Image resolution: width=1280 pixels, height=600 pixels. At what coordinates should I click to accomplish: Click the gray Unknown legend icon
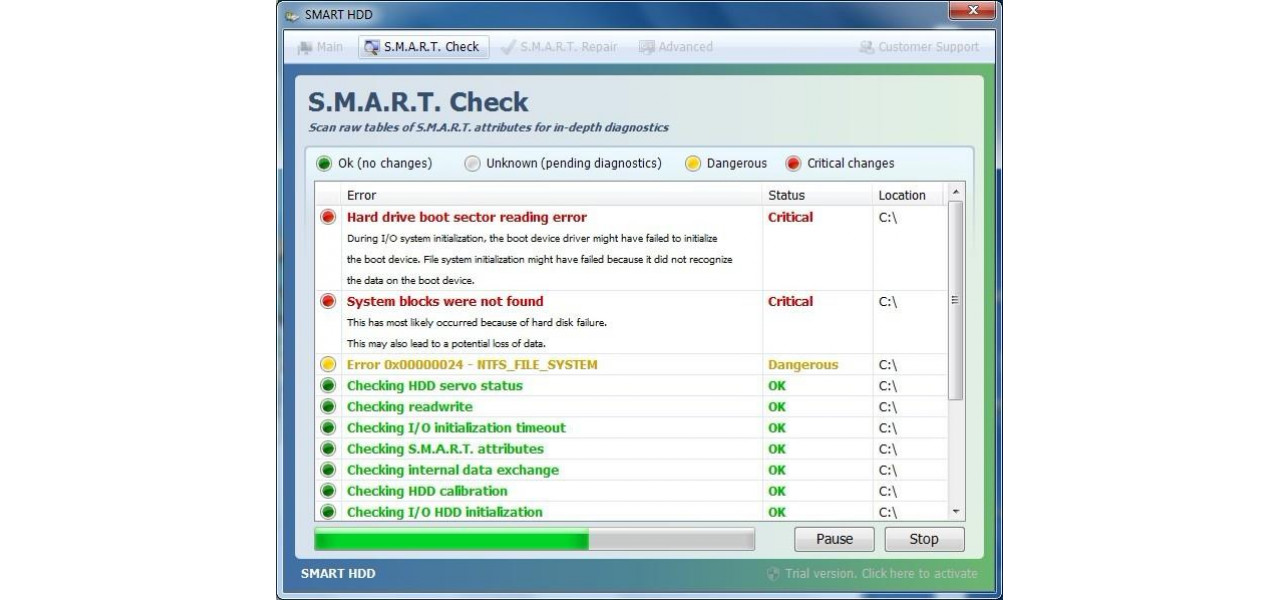pos(472,163)
